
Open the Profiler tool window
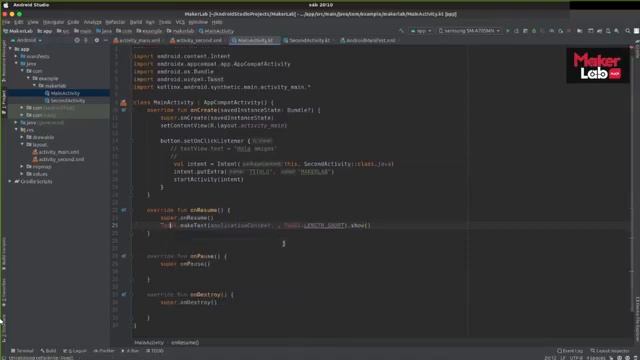click(x=104, y=351)
